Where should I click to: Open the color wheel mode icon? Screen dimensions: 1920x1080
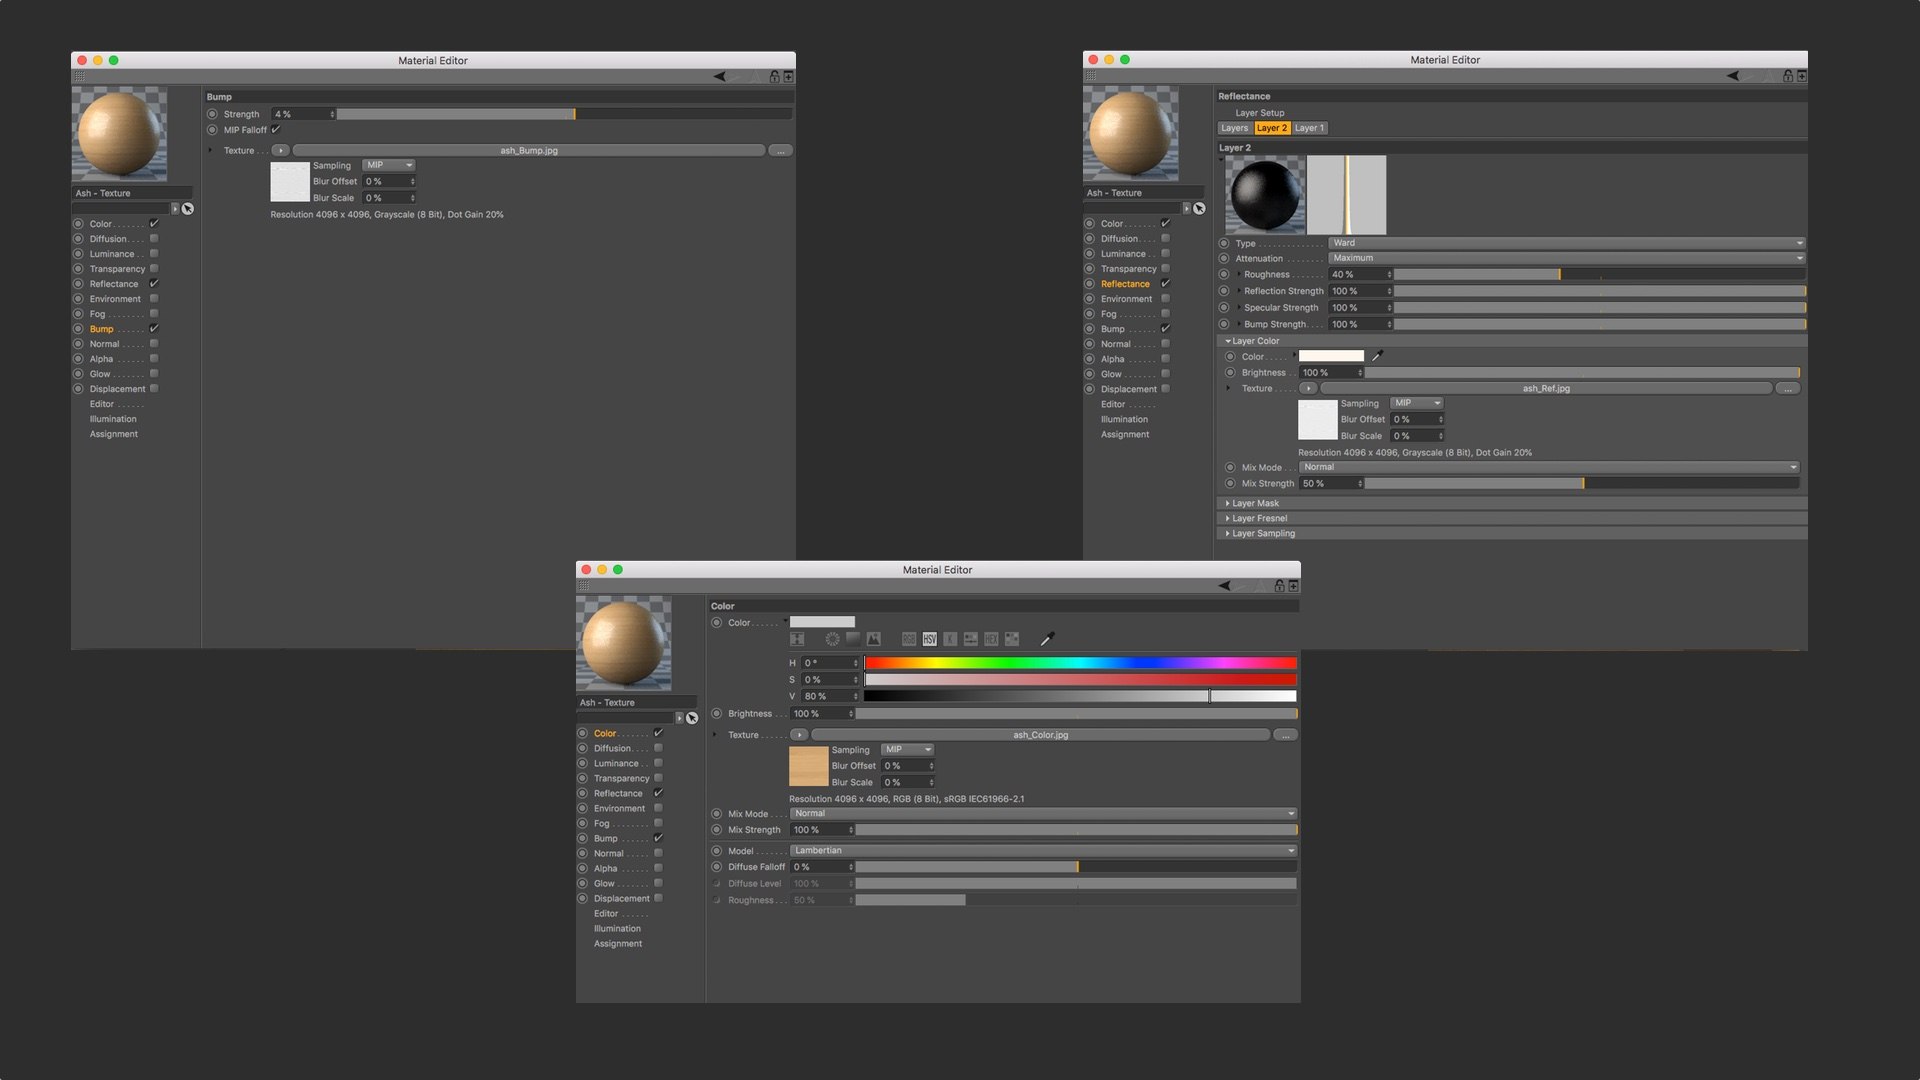point(832,639)
